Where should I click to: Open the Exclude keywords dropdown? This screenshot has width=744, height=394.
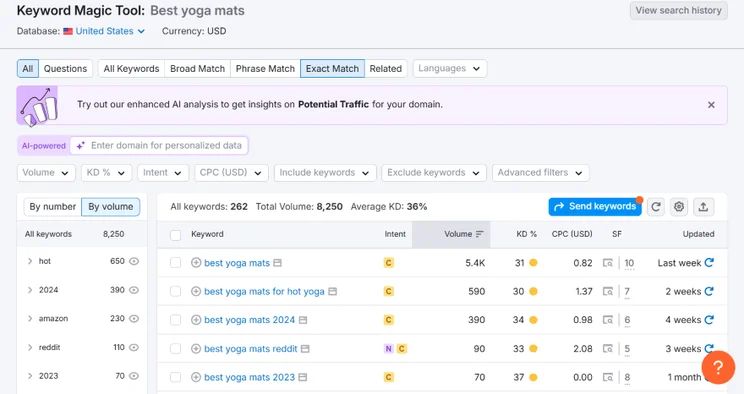coord(434,173)
